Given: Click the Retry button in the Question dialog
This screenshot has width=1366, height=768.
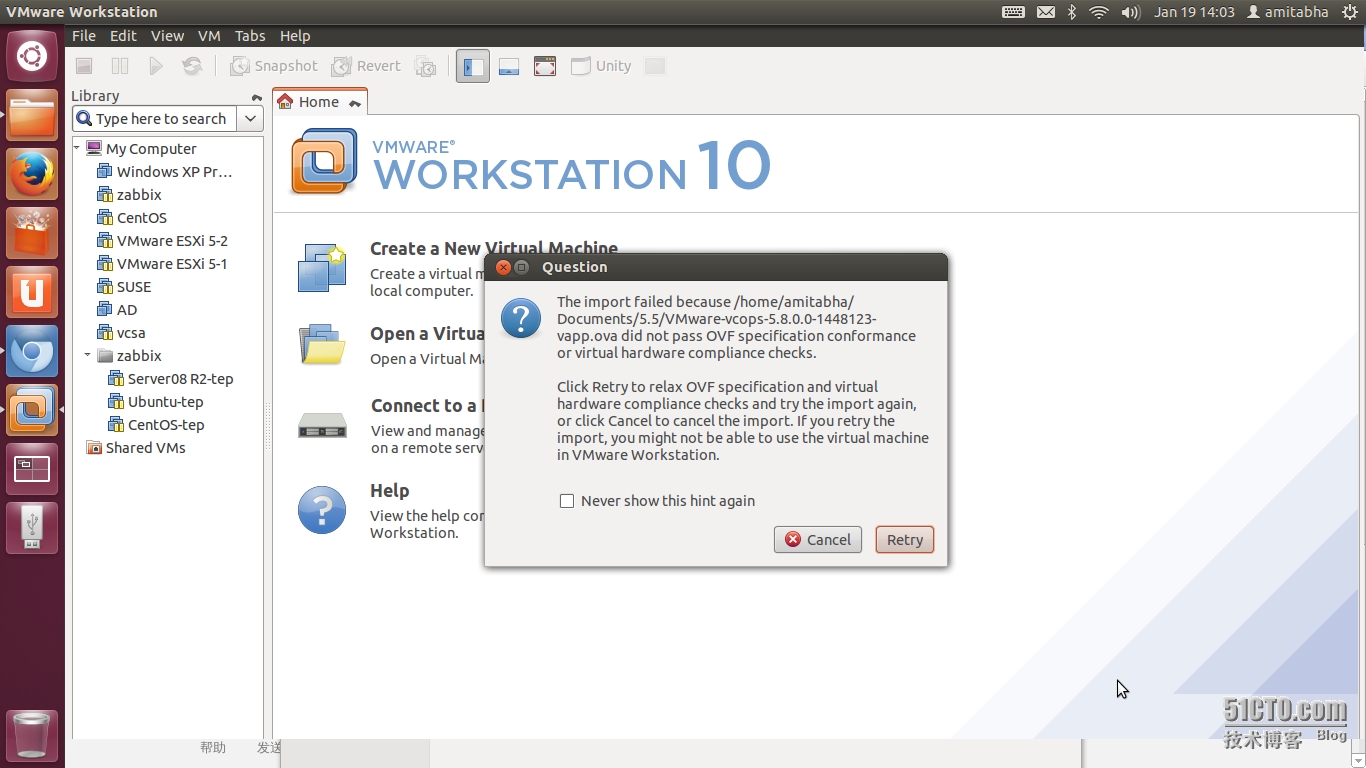Looking at the screenshot, I should tap(904, 540).
